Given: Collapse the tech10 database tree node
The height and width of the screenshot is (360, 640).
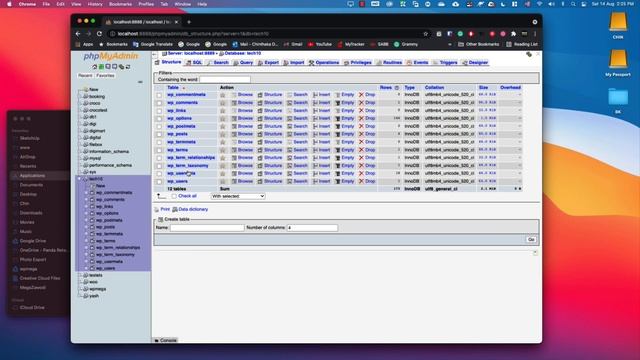Looking at the screenshot, I should click(80, 179).
